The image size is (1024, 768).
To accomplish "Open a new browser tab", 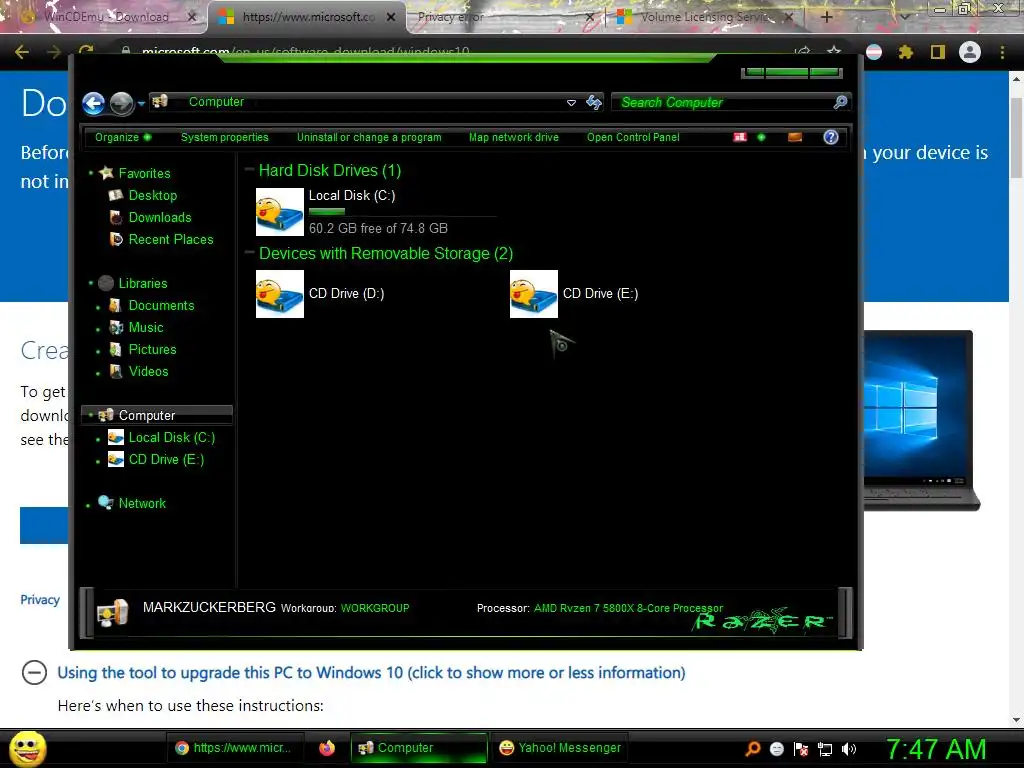I will [826, 17].
